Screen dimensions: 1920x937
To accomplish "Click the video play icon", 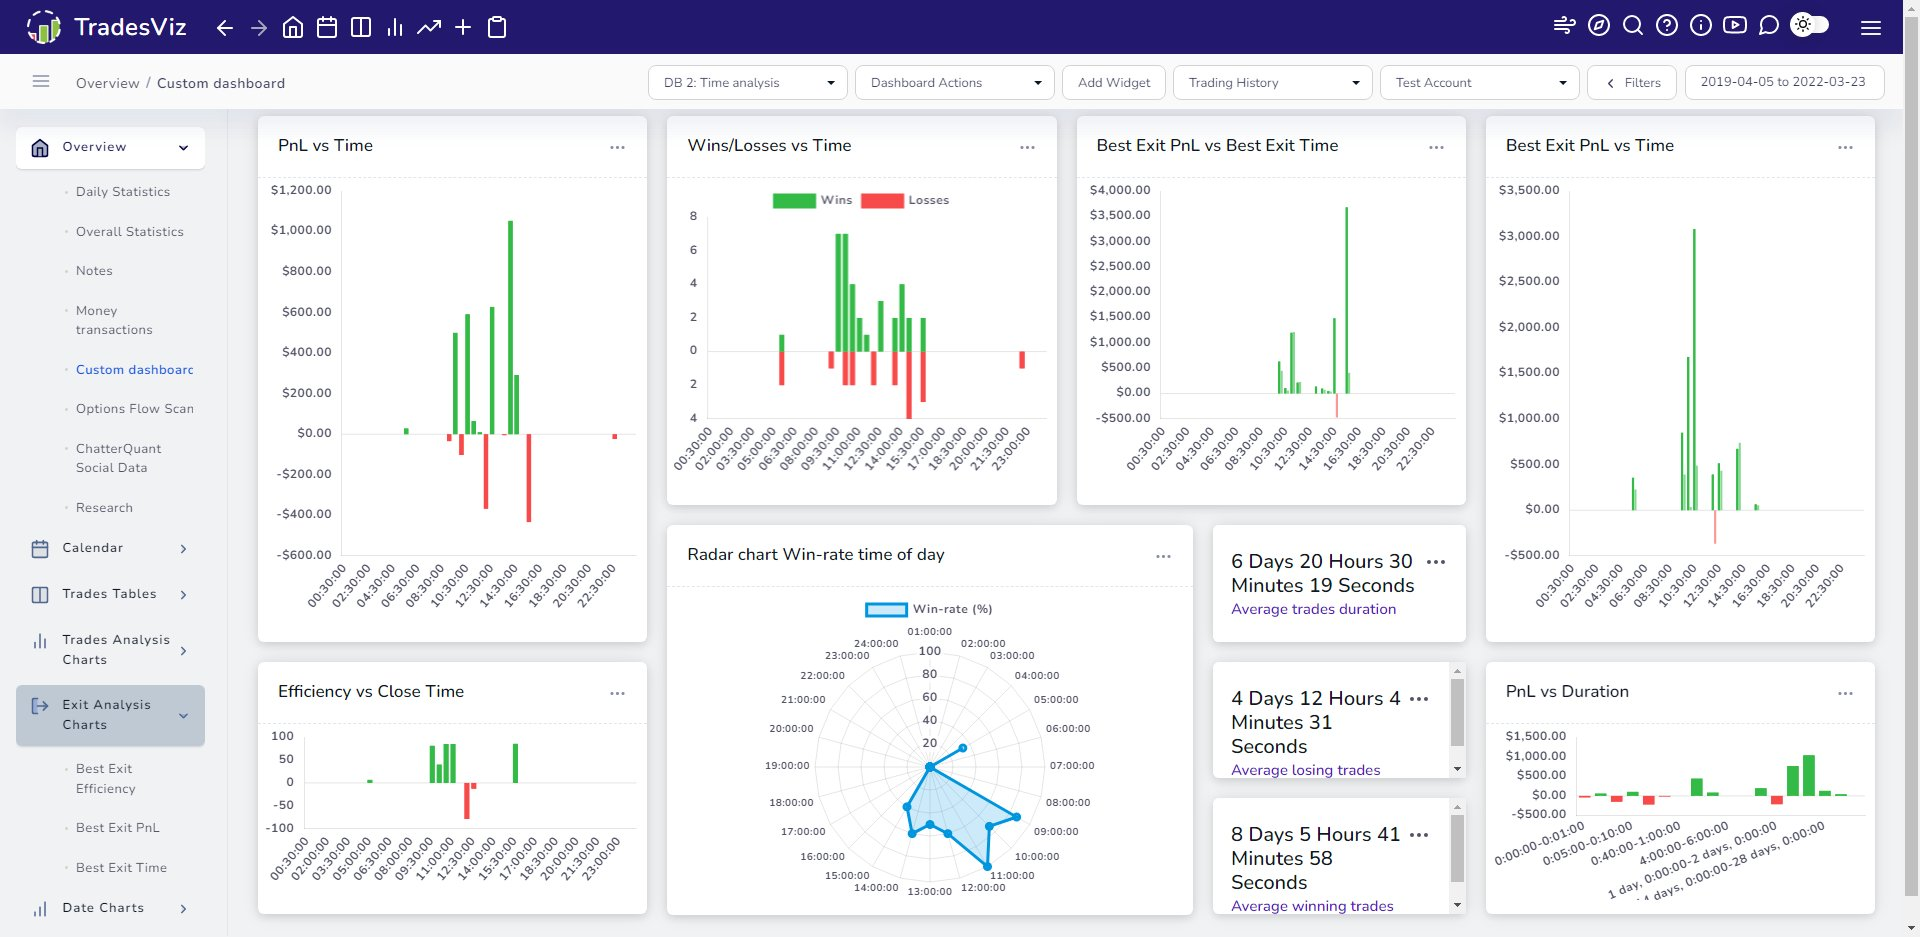I will [x=1735, y=25].
